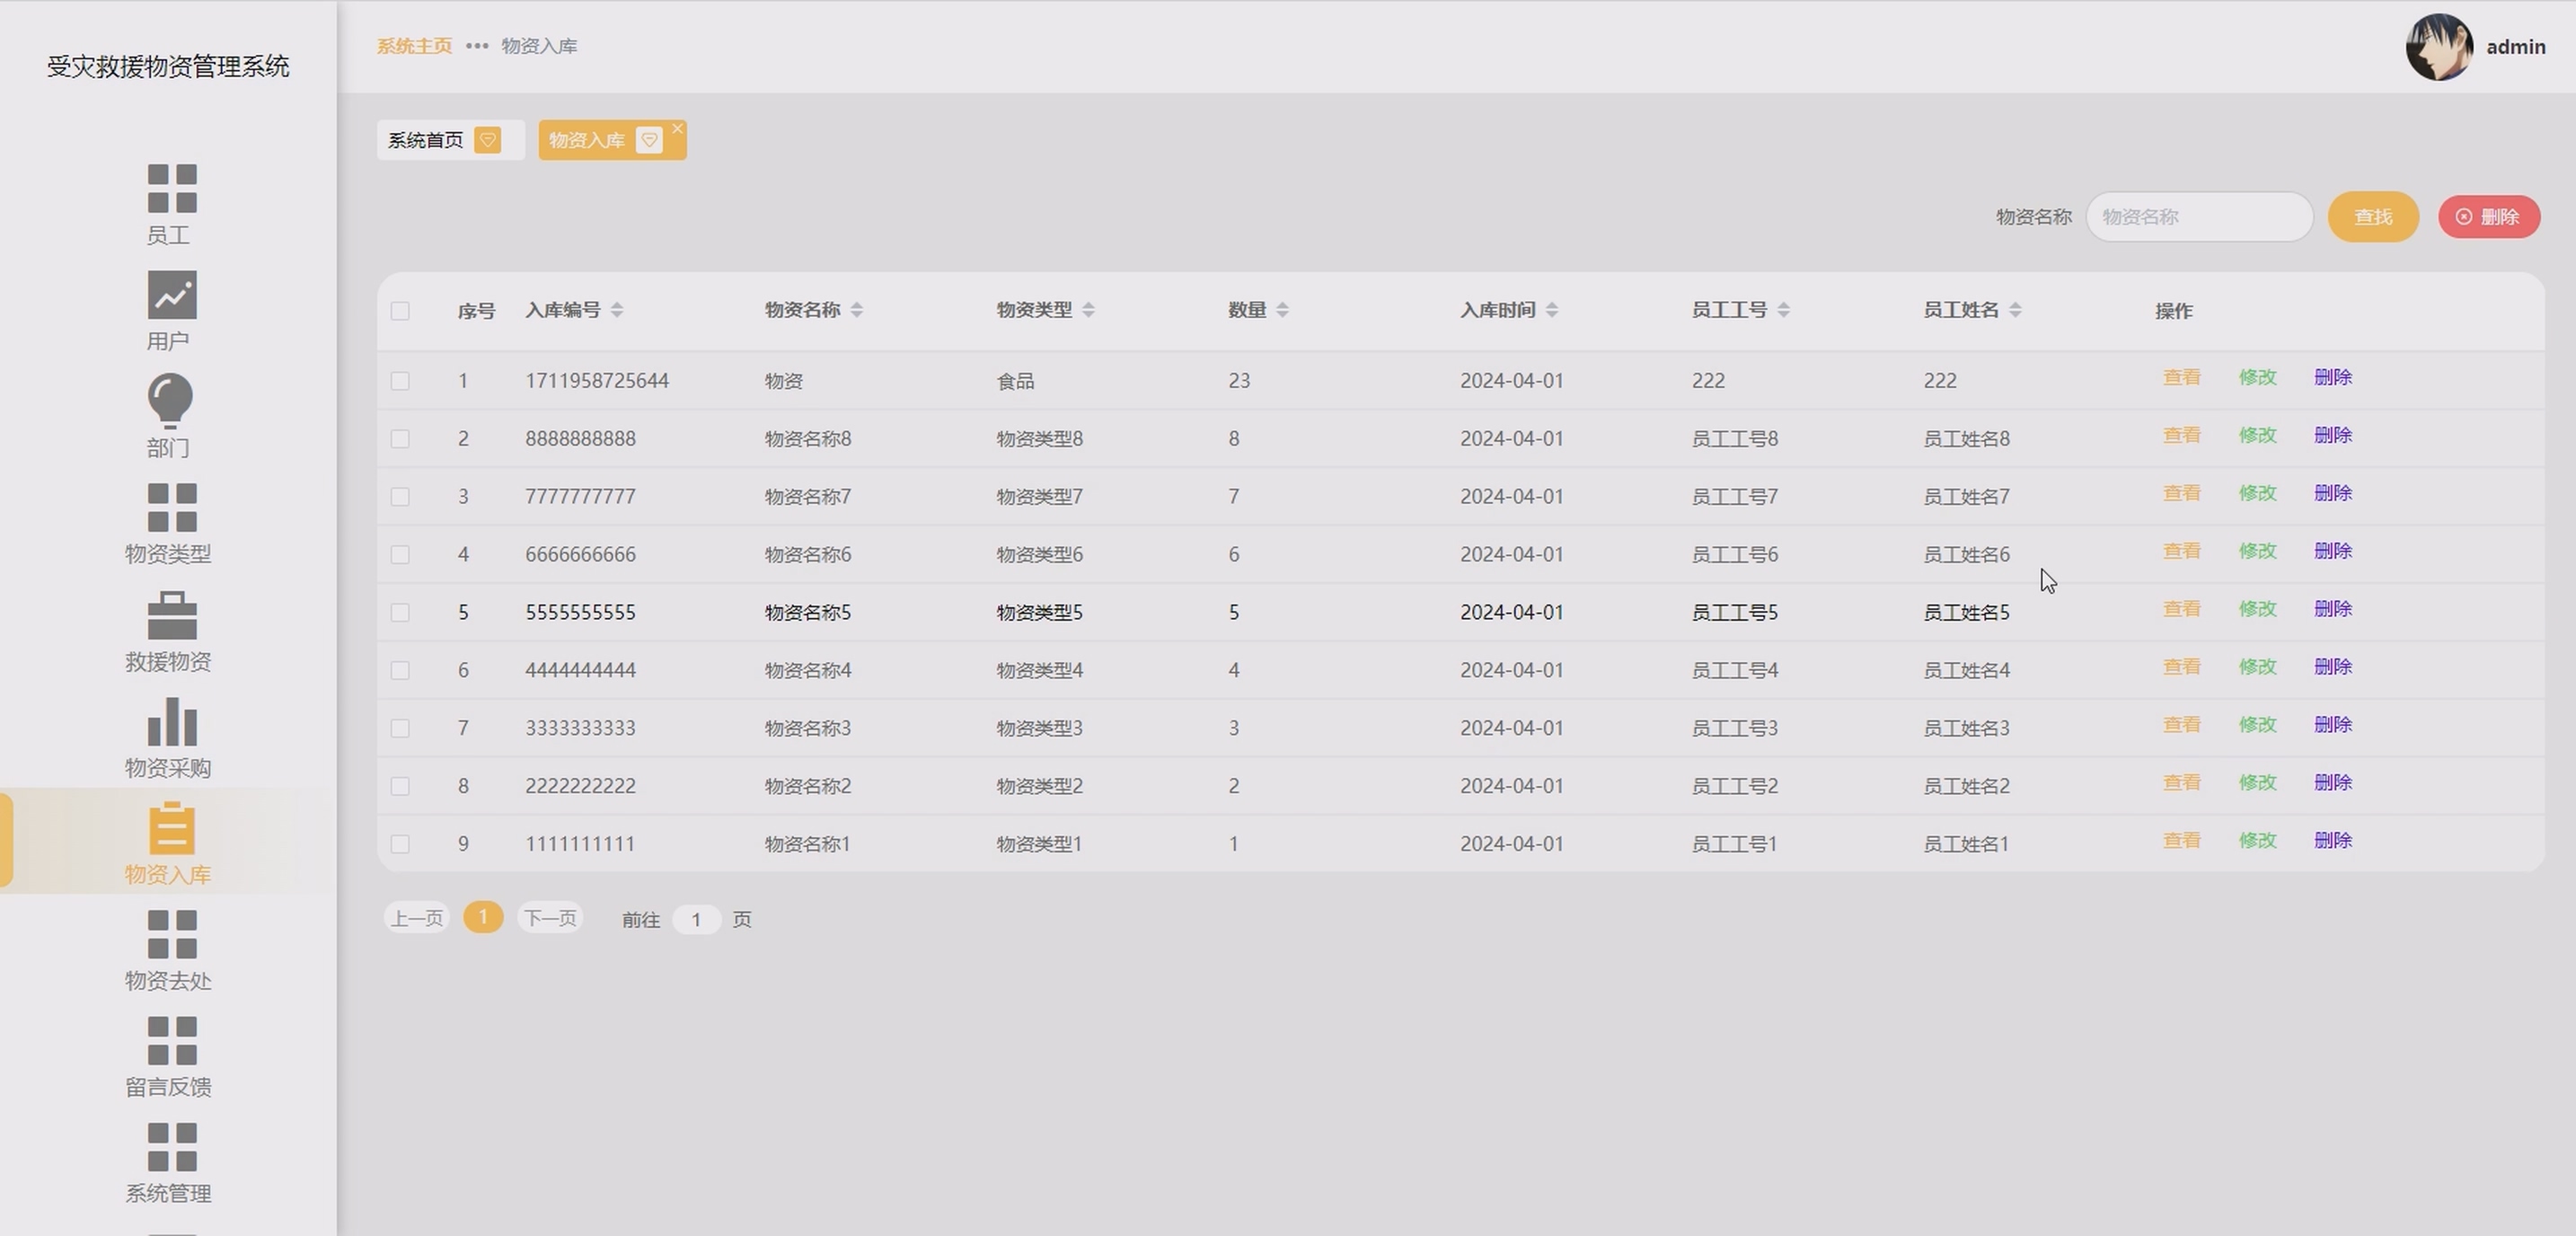The height and width of the screenshot is (1236, 2576).
Task: Open the 物资去处 grid icon
Action: pyautogui.click(x=171, y=935)
